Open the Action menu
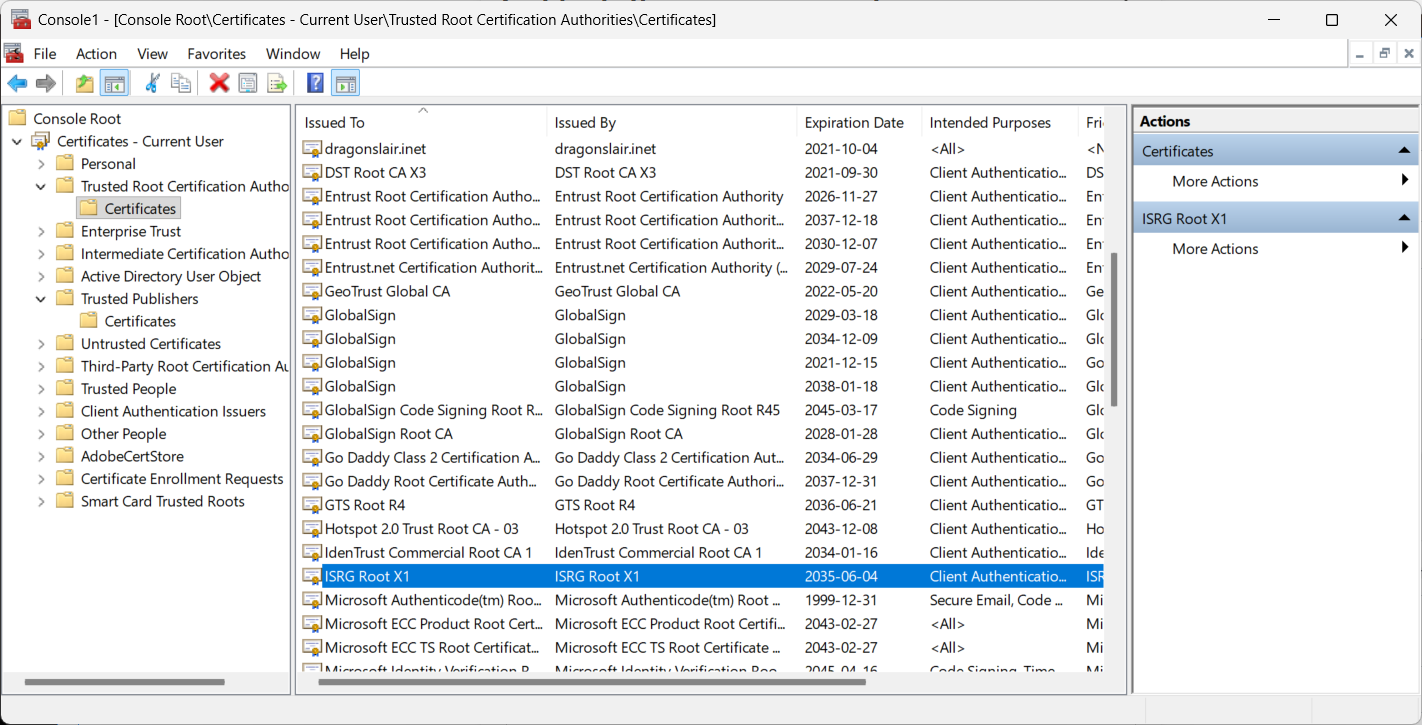 pyautogui.click(x=96, y=54)
